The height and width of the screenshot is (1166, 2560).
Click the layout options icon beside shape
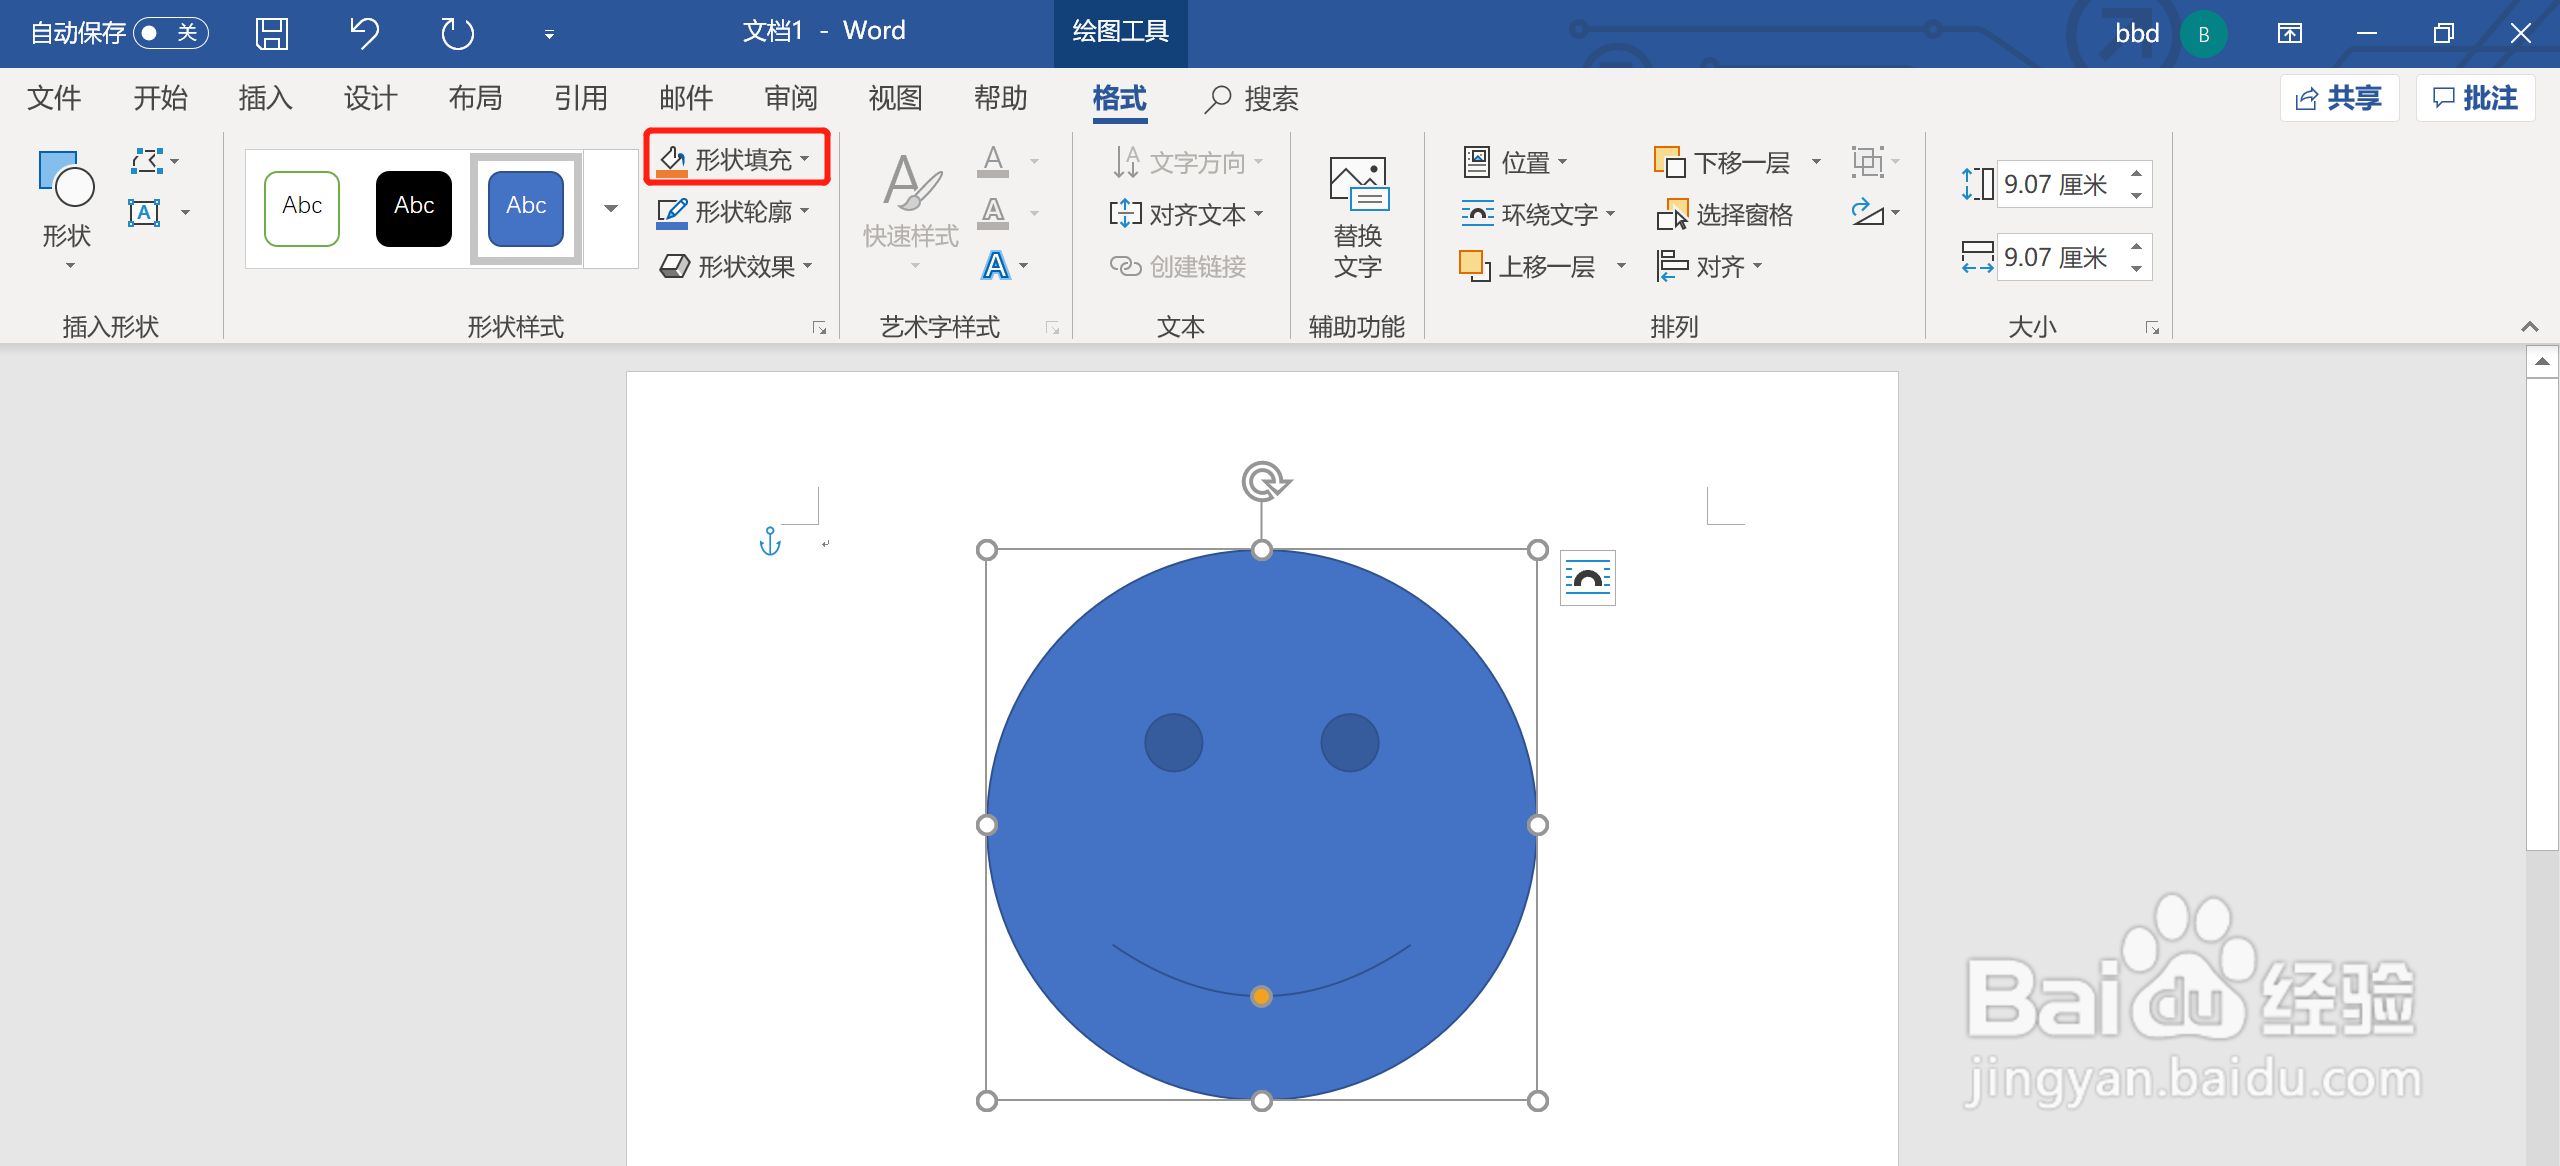click(1587, 578)
